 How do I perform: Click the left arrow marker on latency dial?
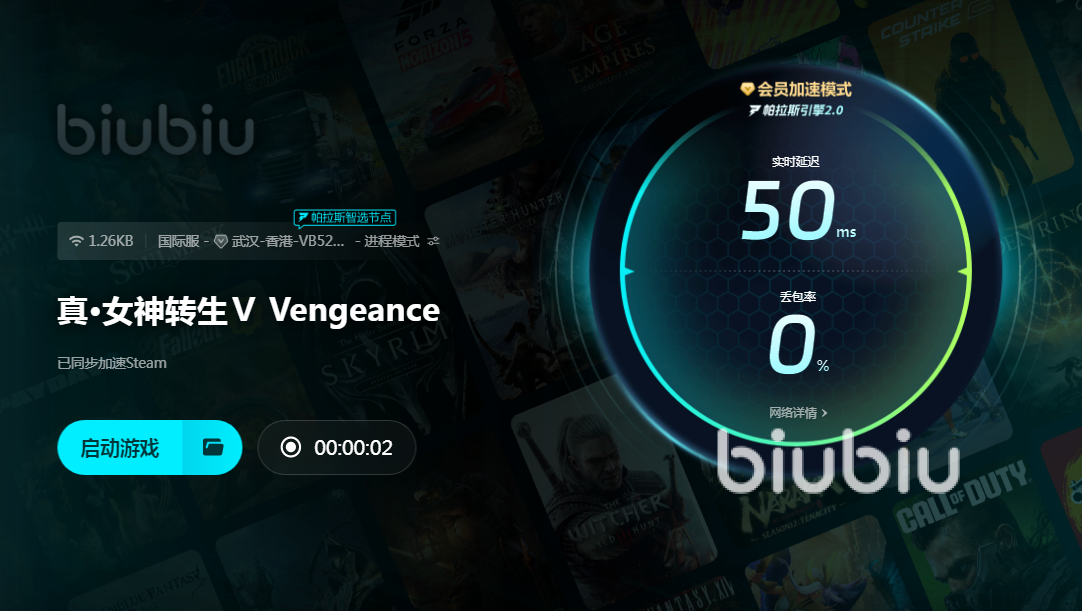coord(628,272)
